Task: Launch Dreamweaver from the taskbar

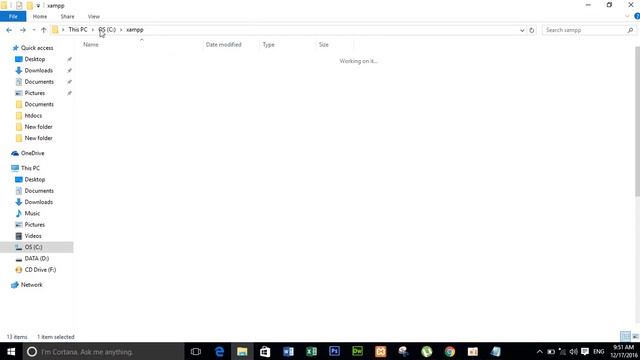Action: 357,351
